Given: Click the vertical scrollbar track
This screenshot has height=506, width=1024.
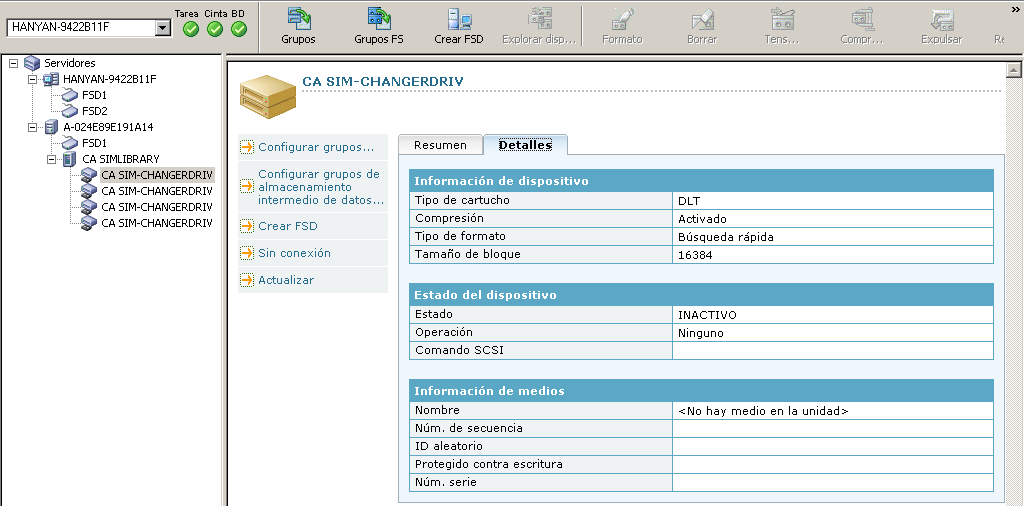Looking at the screenshot, I should click(1014, 291).
